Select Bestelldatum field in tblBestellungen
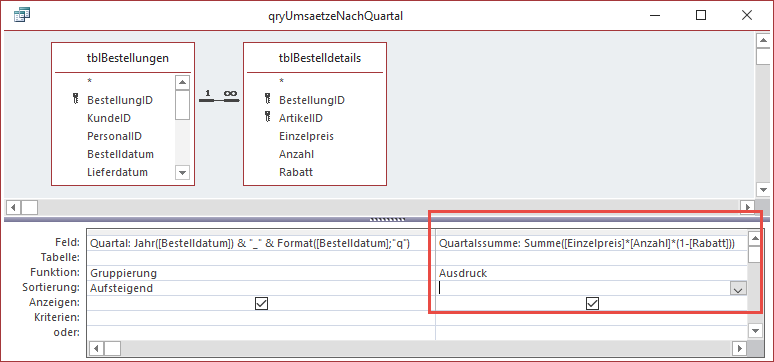This screenshot has width=774, height=362. pyautogui.click(x=120, y=154)
